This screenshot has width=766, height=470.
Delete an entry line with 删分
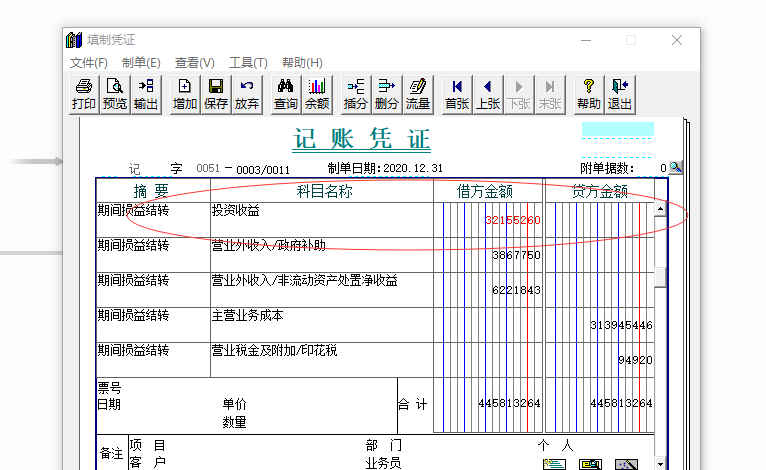pos(387,94)
